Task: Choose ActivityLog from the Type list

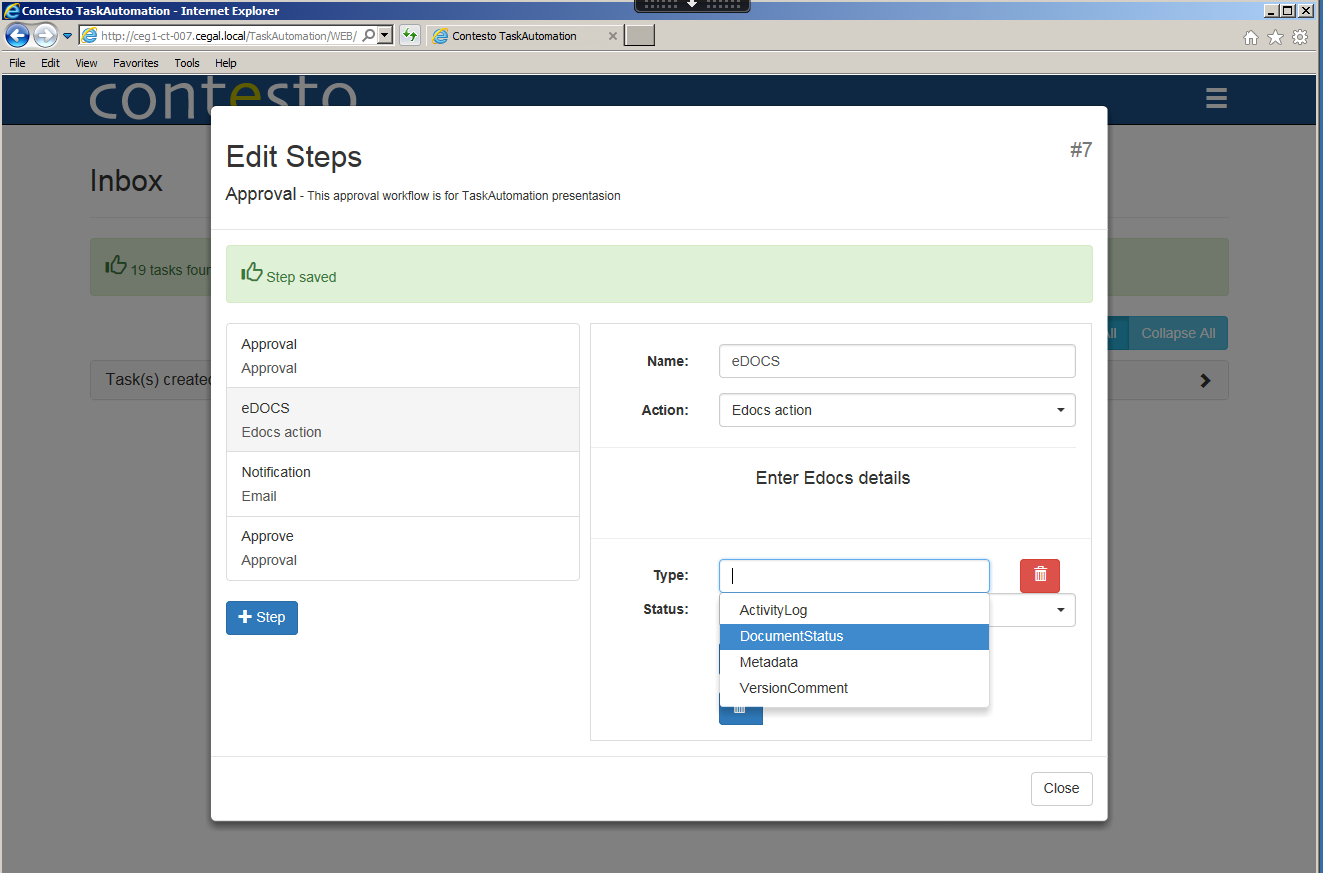Action: coord(854,610)
